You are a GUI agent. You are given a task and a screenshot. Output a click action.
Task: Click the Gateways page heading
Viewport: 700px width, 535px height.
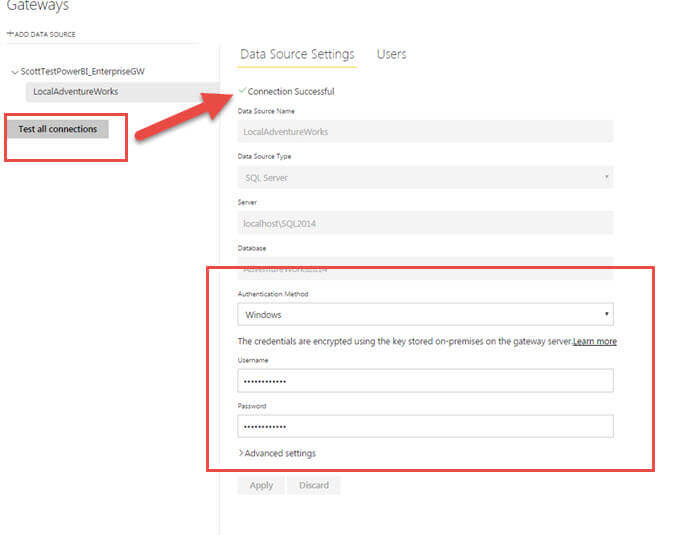tap(36, 7)
